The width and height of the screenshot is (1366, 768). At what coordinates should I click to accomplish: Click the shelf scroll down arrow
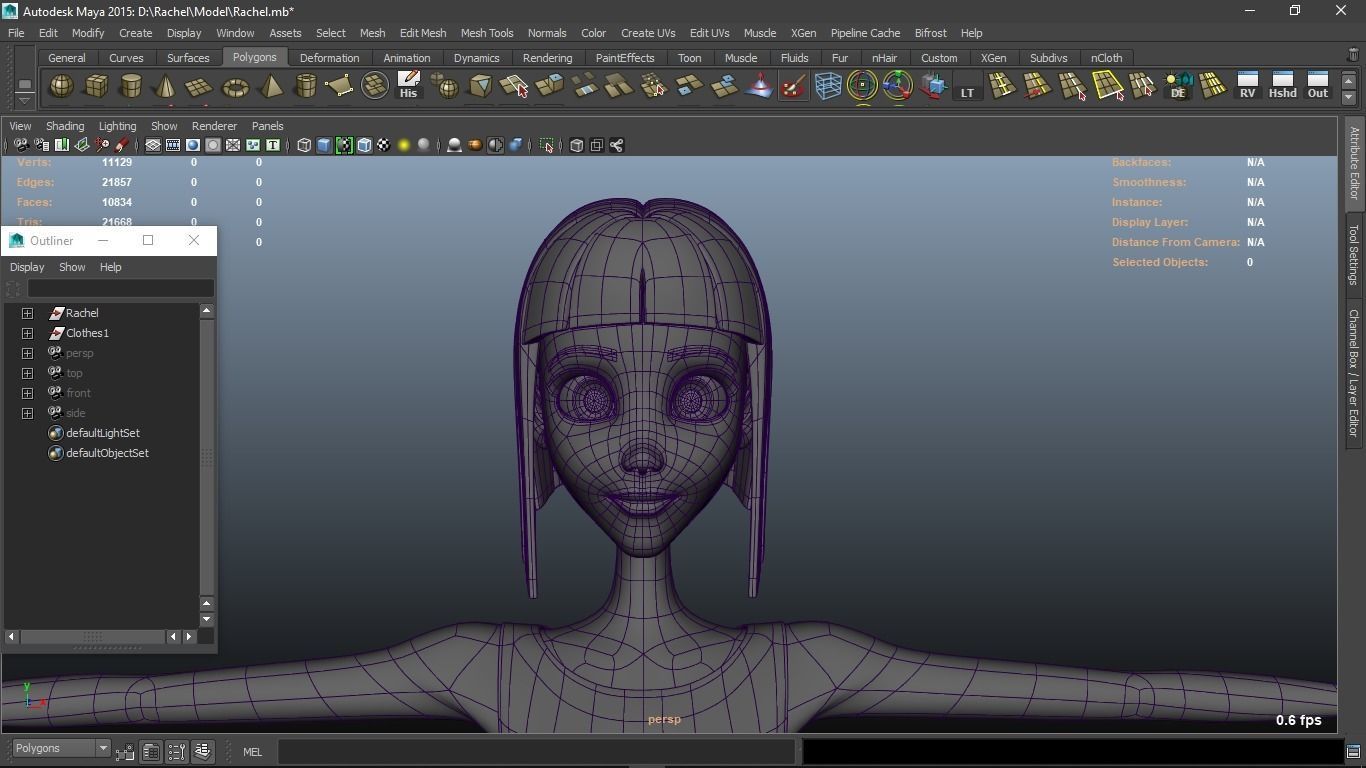coord(1349,97)
